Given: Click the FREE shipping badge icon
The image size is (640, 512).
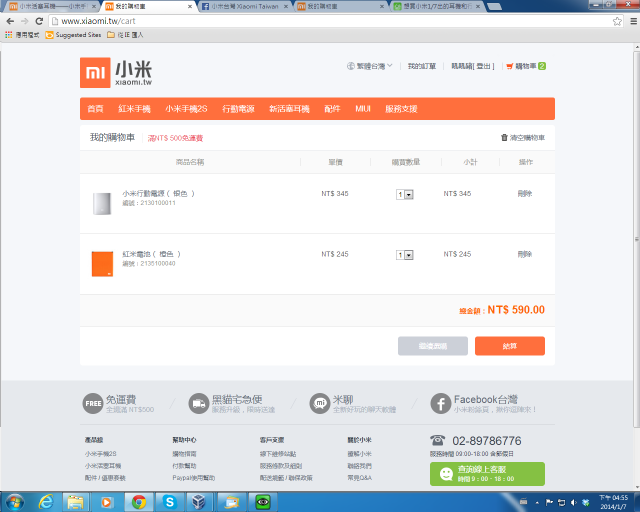Looking at the screenshot, I should pos(93,403).
